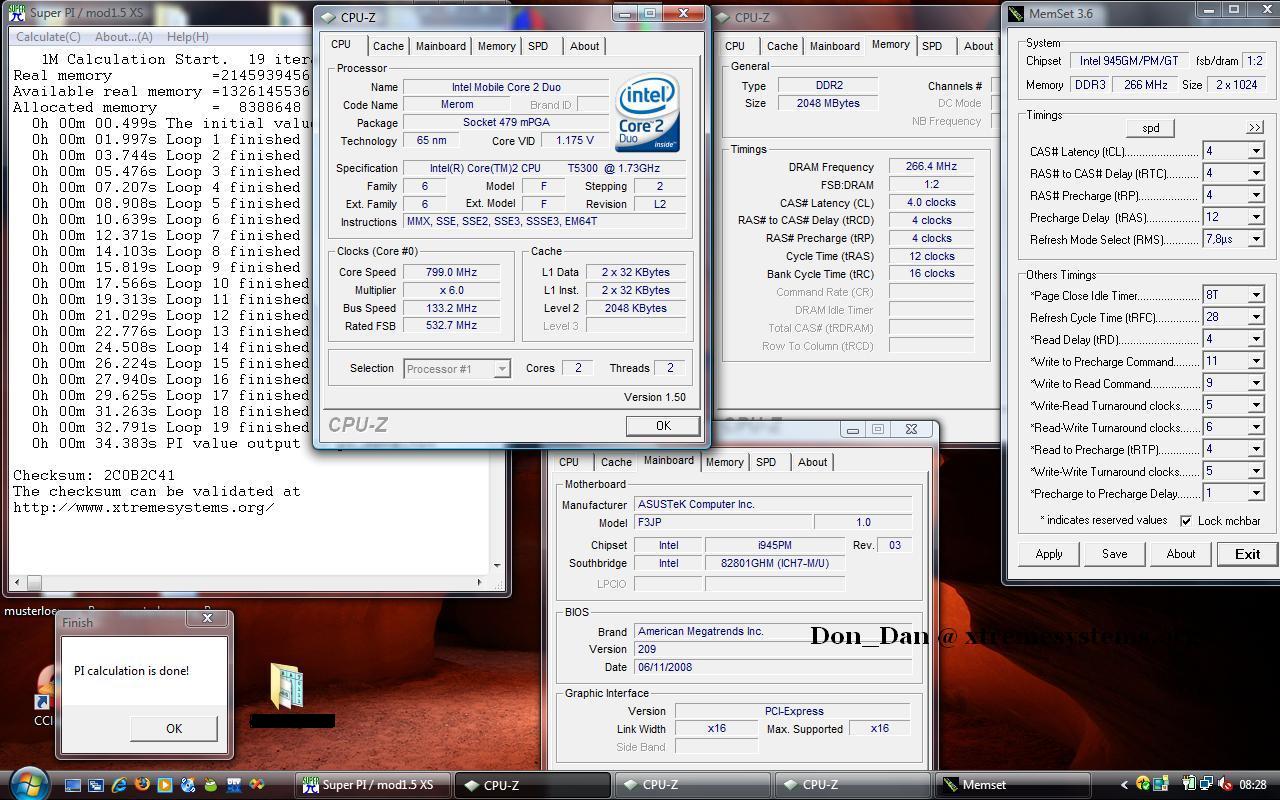Click xtremesystems.org URL text in Super PI
The image size is (1280, 800).
[x=143, y=507]
